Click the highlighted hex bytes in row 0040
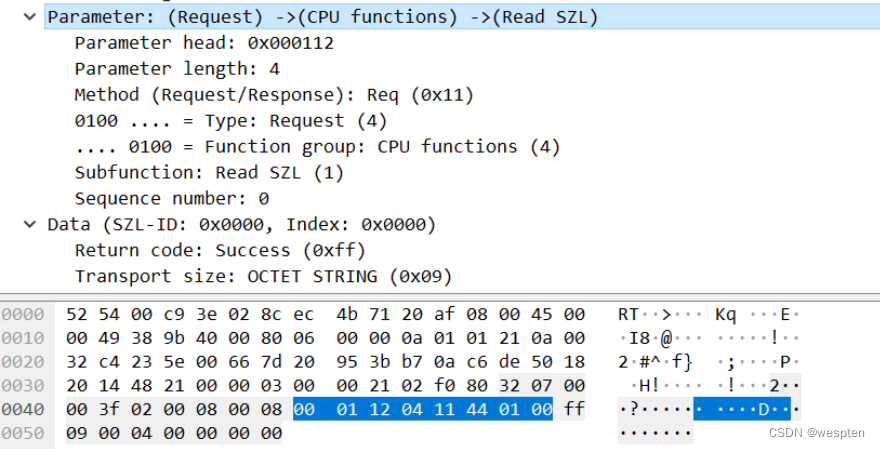Viewport: 880px width, 449px height. click(x=422, y=409)
